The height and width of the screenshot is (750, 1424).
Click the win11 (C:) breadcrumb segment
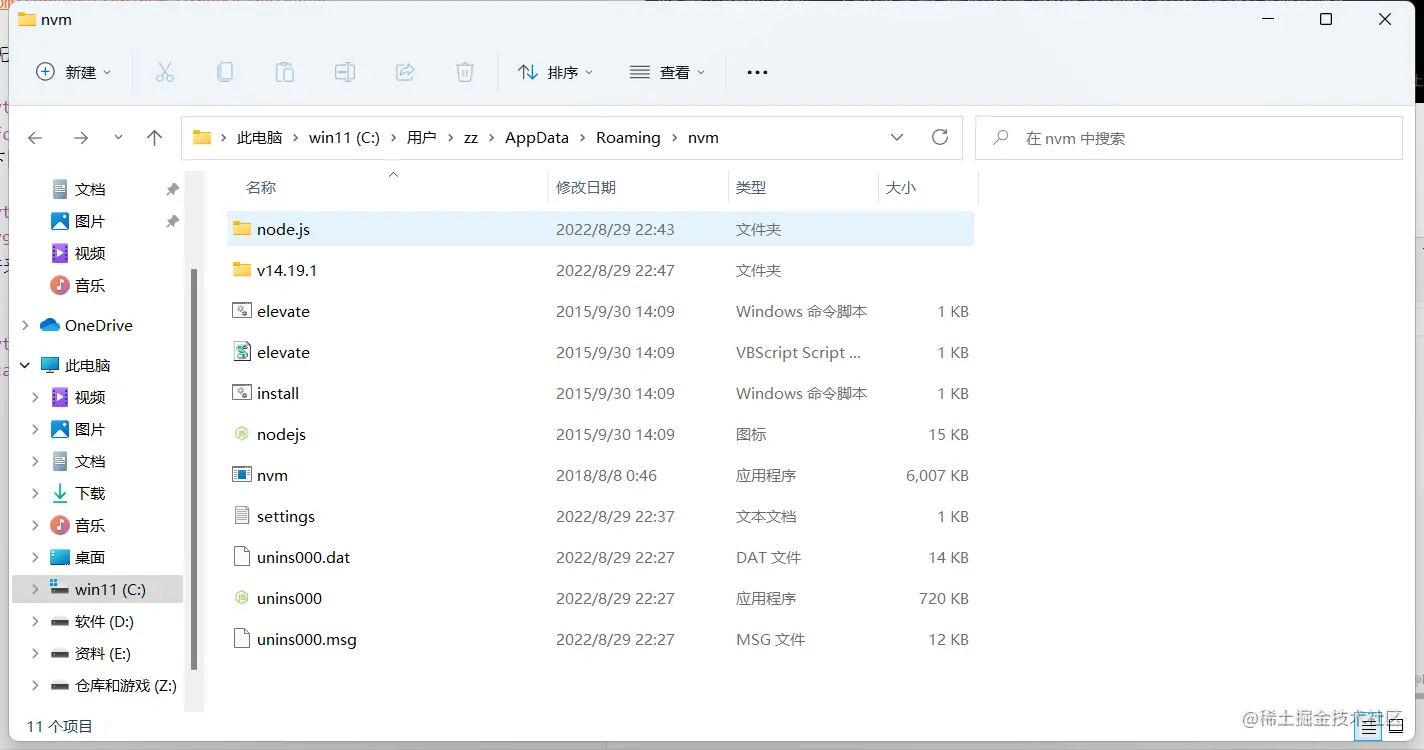(x=344, y=138)
